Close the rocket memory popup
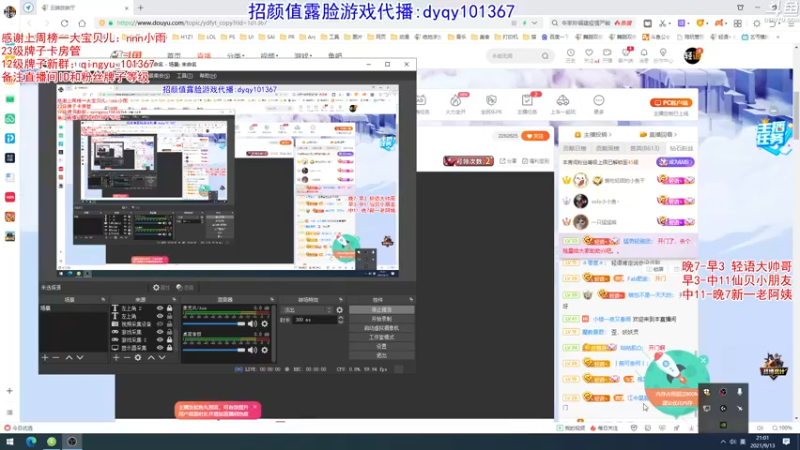800x450 pixels. click(703, 361)
